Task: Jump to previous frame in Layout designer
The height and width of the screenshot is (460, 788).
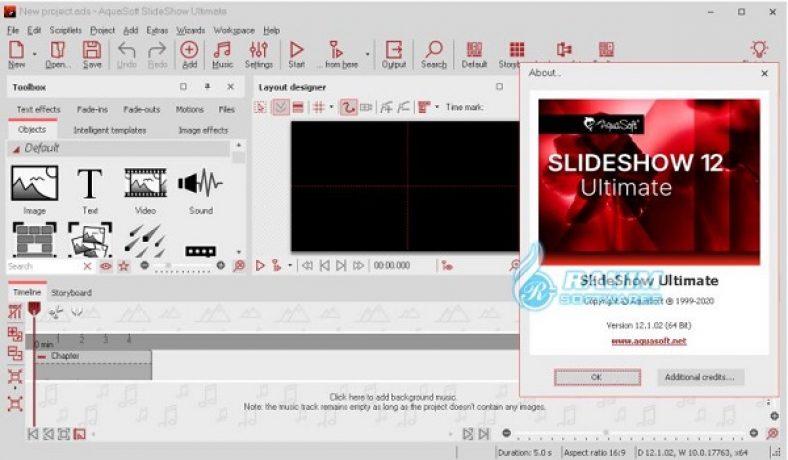Action: pyautogui.click(x=325, y=265)
